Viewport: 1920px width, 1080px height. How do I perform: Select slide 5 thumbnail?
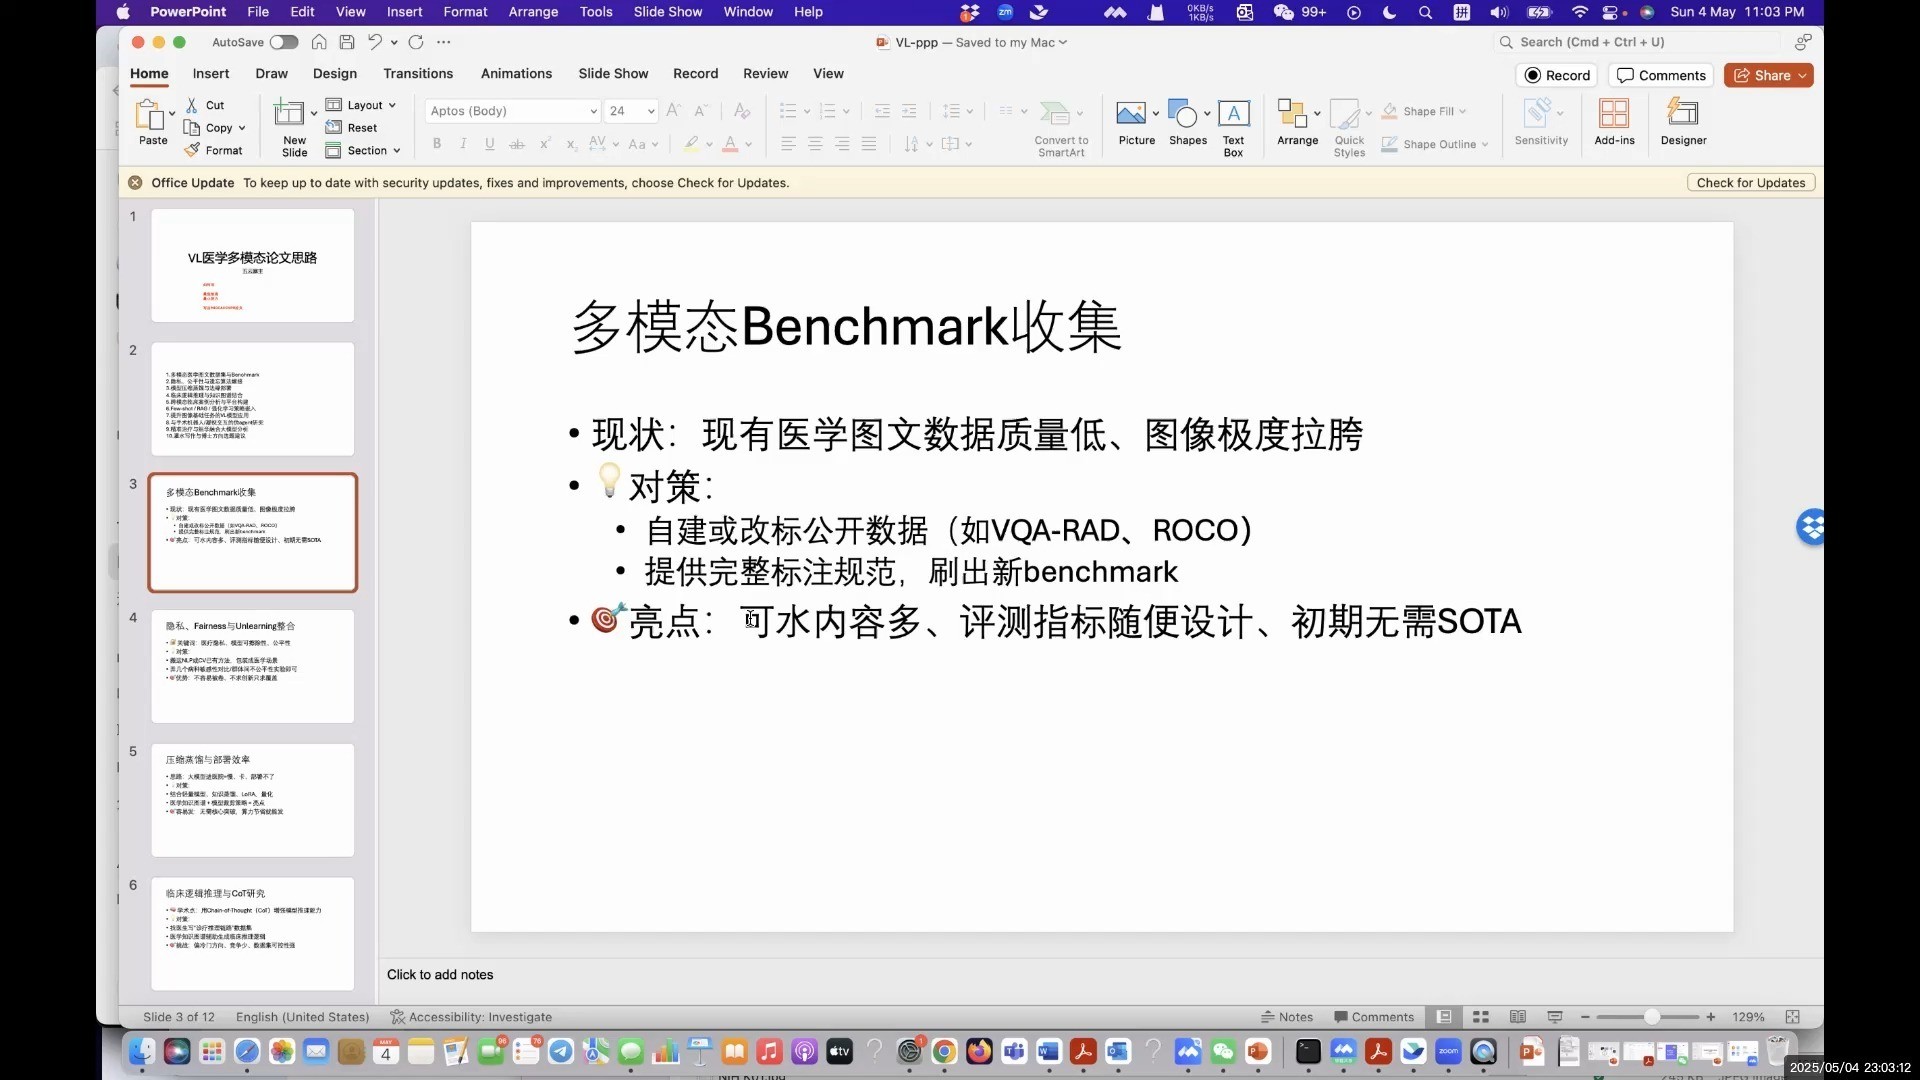pyautogui.click(x=252, y=799)
